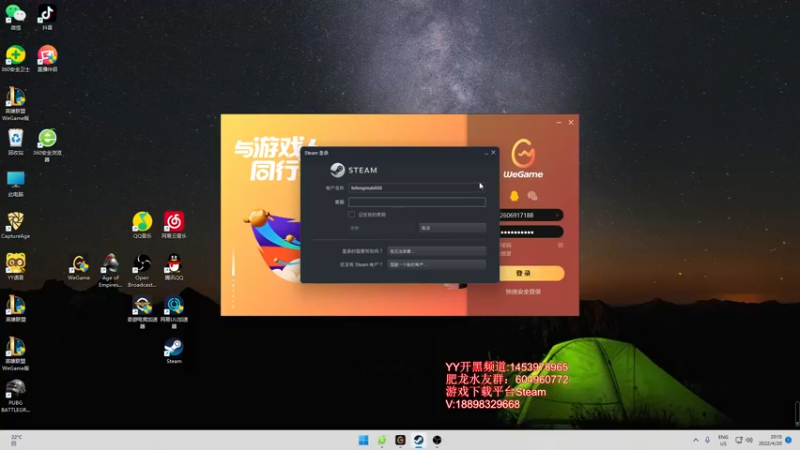Open the WeGame desktop shortcut
This screenshot has height=450, width=800.
click(x=79, y=267)
